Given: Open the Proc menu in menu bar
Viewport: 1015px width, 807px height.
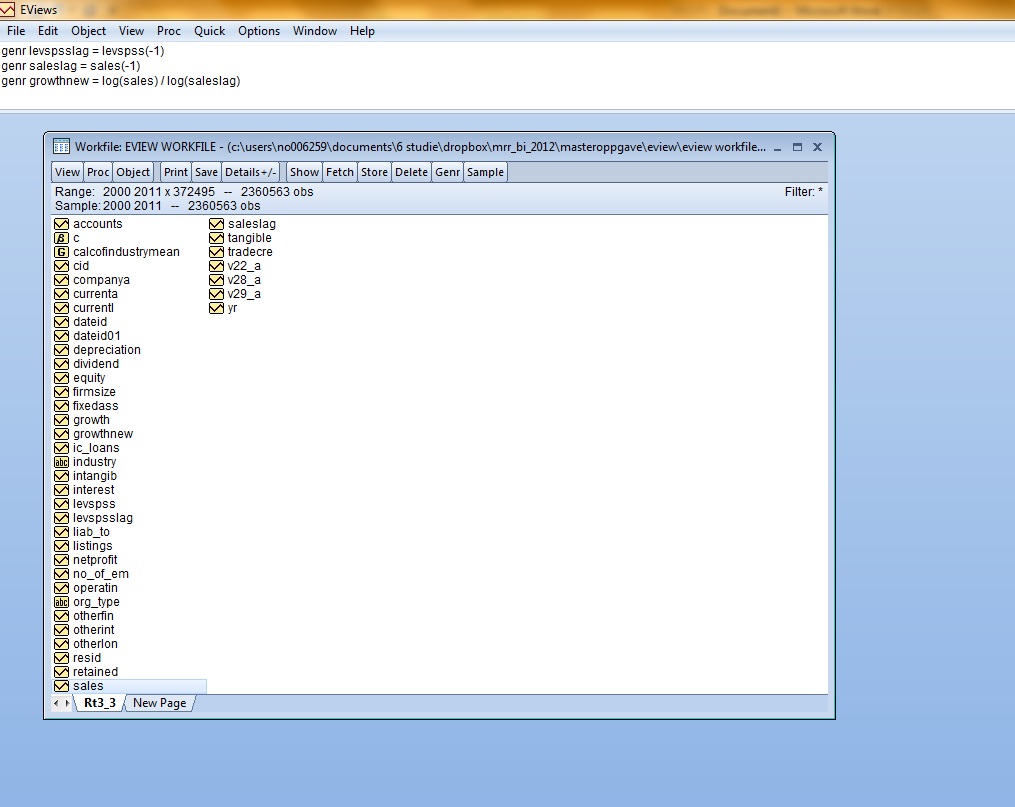Looking at the screenshot, I should pyautogui.click(x=169, y=31).
